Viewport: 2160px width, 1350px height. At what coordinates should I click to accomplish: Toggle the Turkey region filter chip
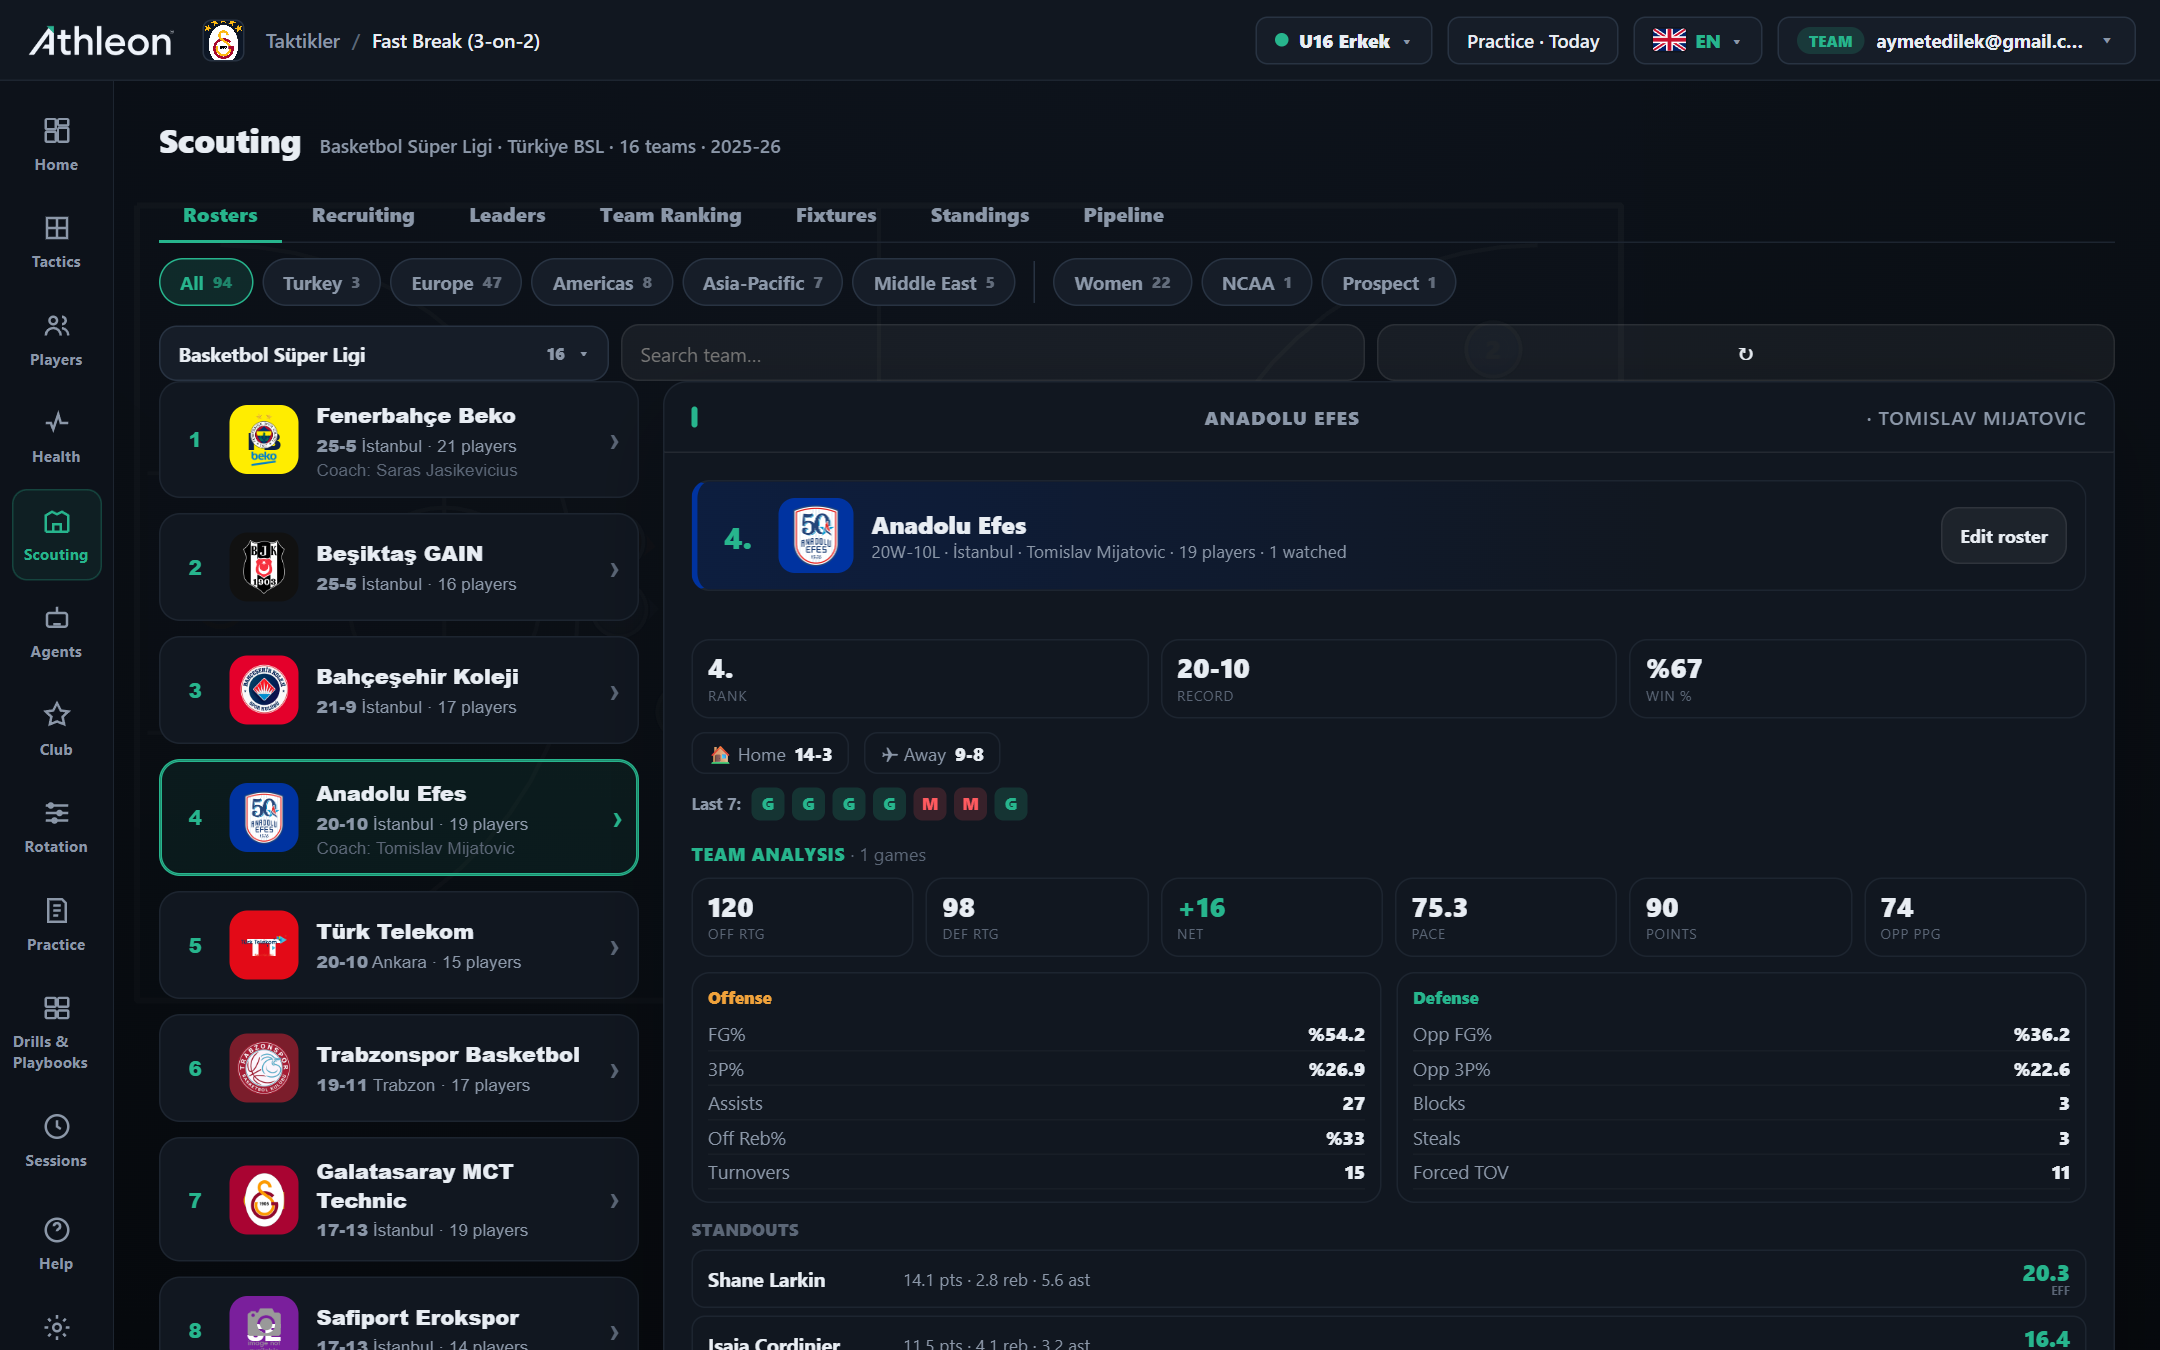click(x=322, y=283)
